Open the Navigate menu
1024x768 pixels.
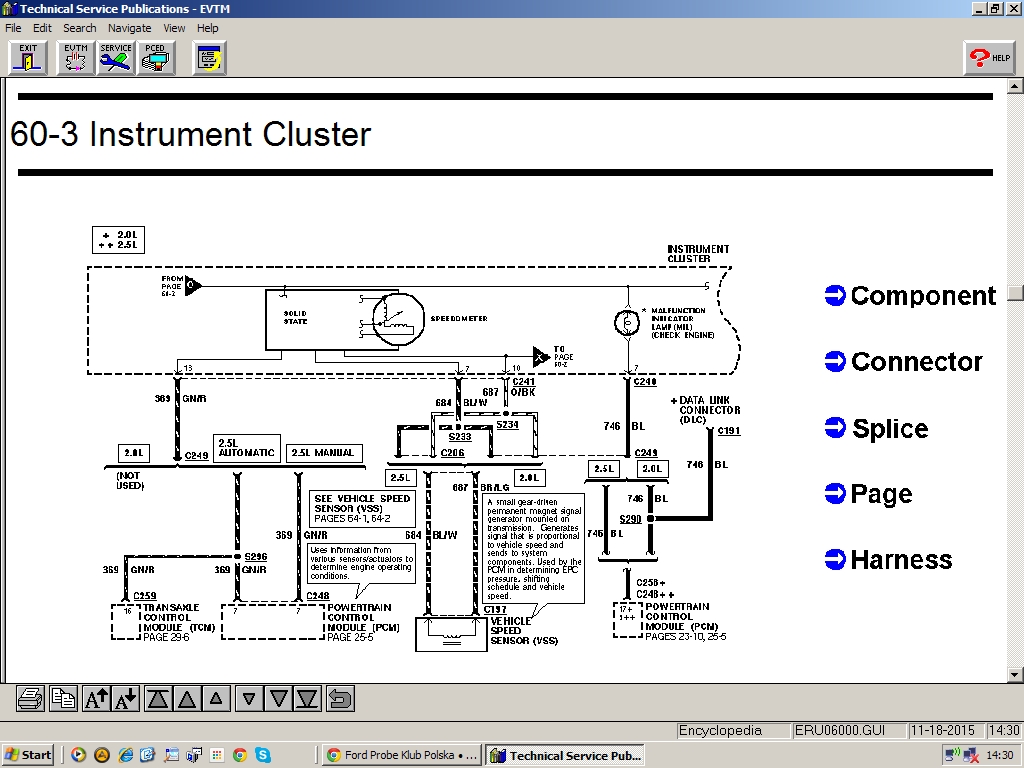pos(129,28)
